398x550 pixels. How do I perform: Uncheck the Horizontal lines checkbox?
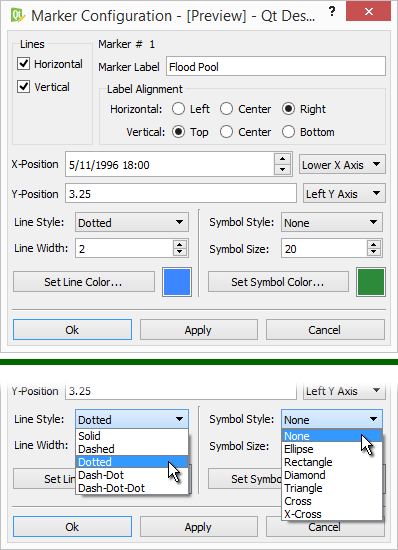point(23,64)
